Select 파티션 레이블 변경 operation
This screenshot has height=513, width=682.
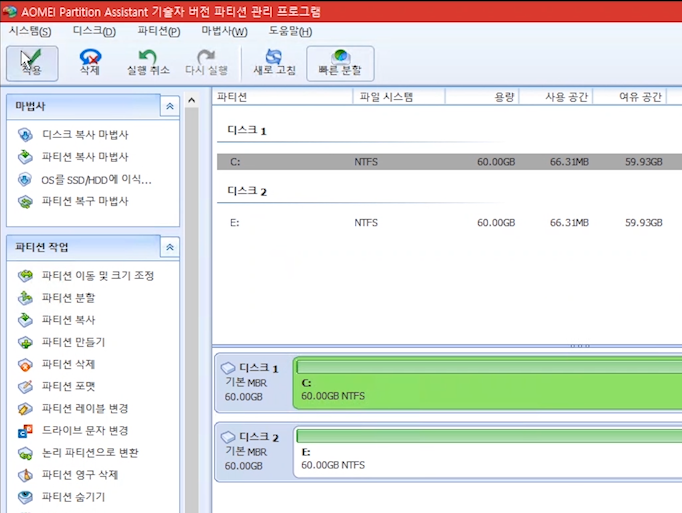coord(73,409)
